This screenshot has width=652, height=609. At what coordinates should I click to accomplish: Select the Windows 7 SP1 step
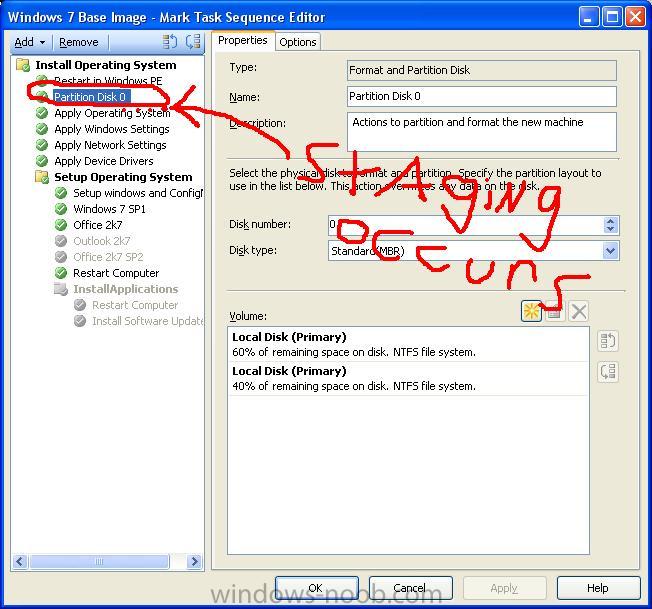[x=109, y=209]
